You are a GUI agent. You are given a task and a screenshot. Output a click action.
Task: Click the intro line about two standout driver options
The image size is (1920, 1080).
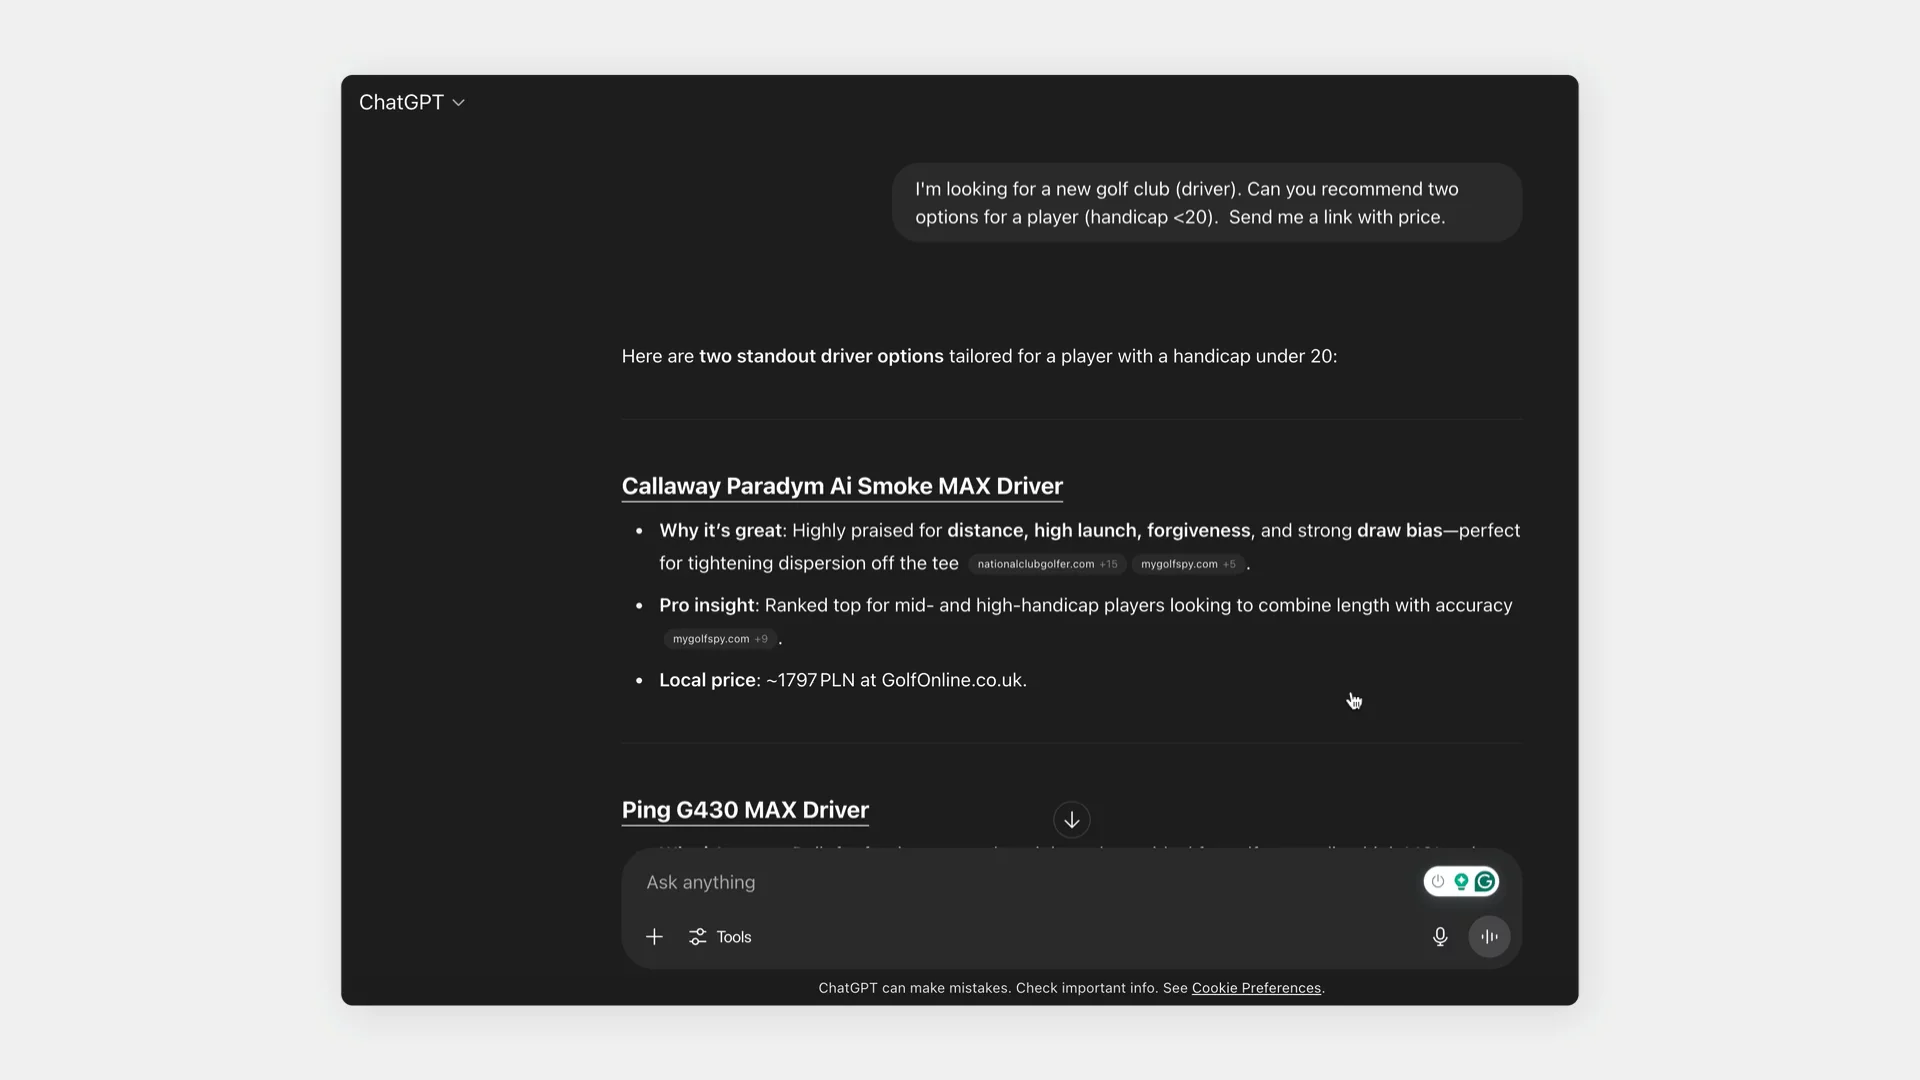979,357
